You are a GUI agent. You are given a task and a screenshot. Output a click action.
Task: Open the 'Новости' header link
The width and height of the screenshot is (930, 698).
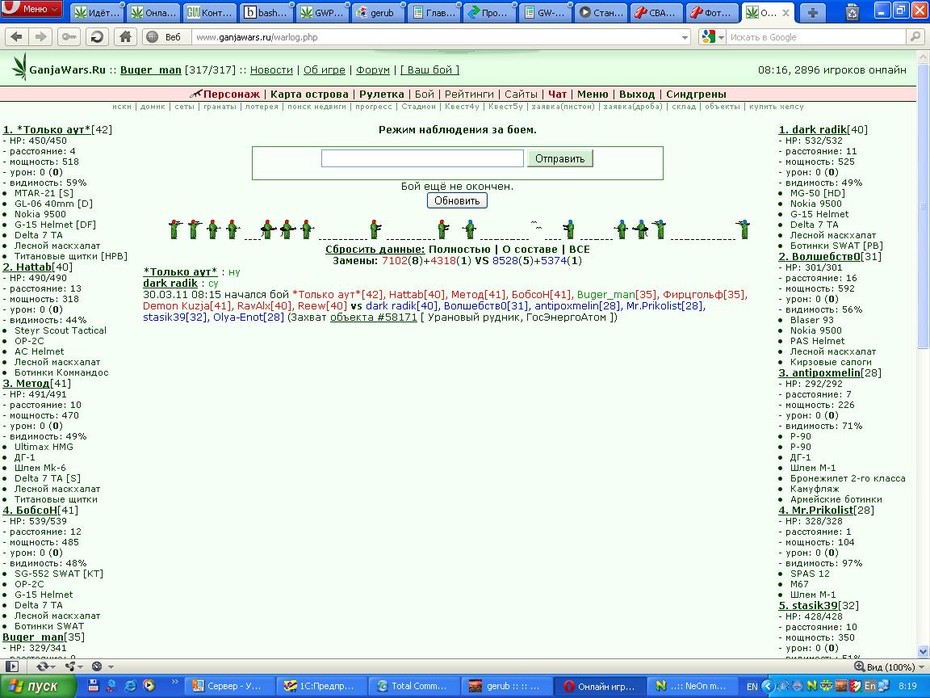[271, 70]
